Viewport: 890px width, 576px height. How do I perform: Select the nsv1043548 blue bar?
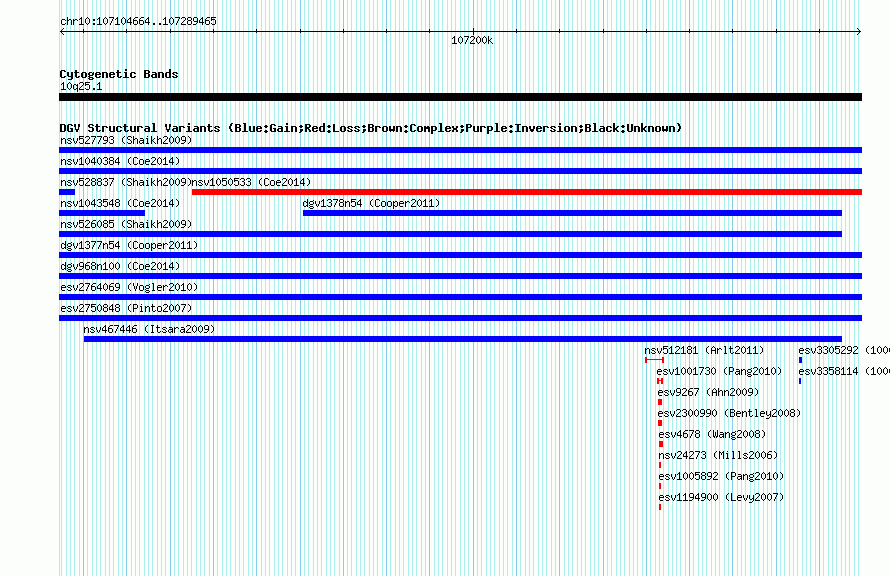tap(102, 213)
